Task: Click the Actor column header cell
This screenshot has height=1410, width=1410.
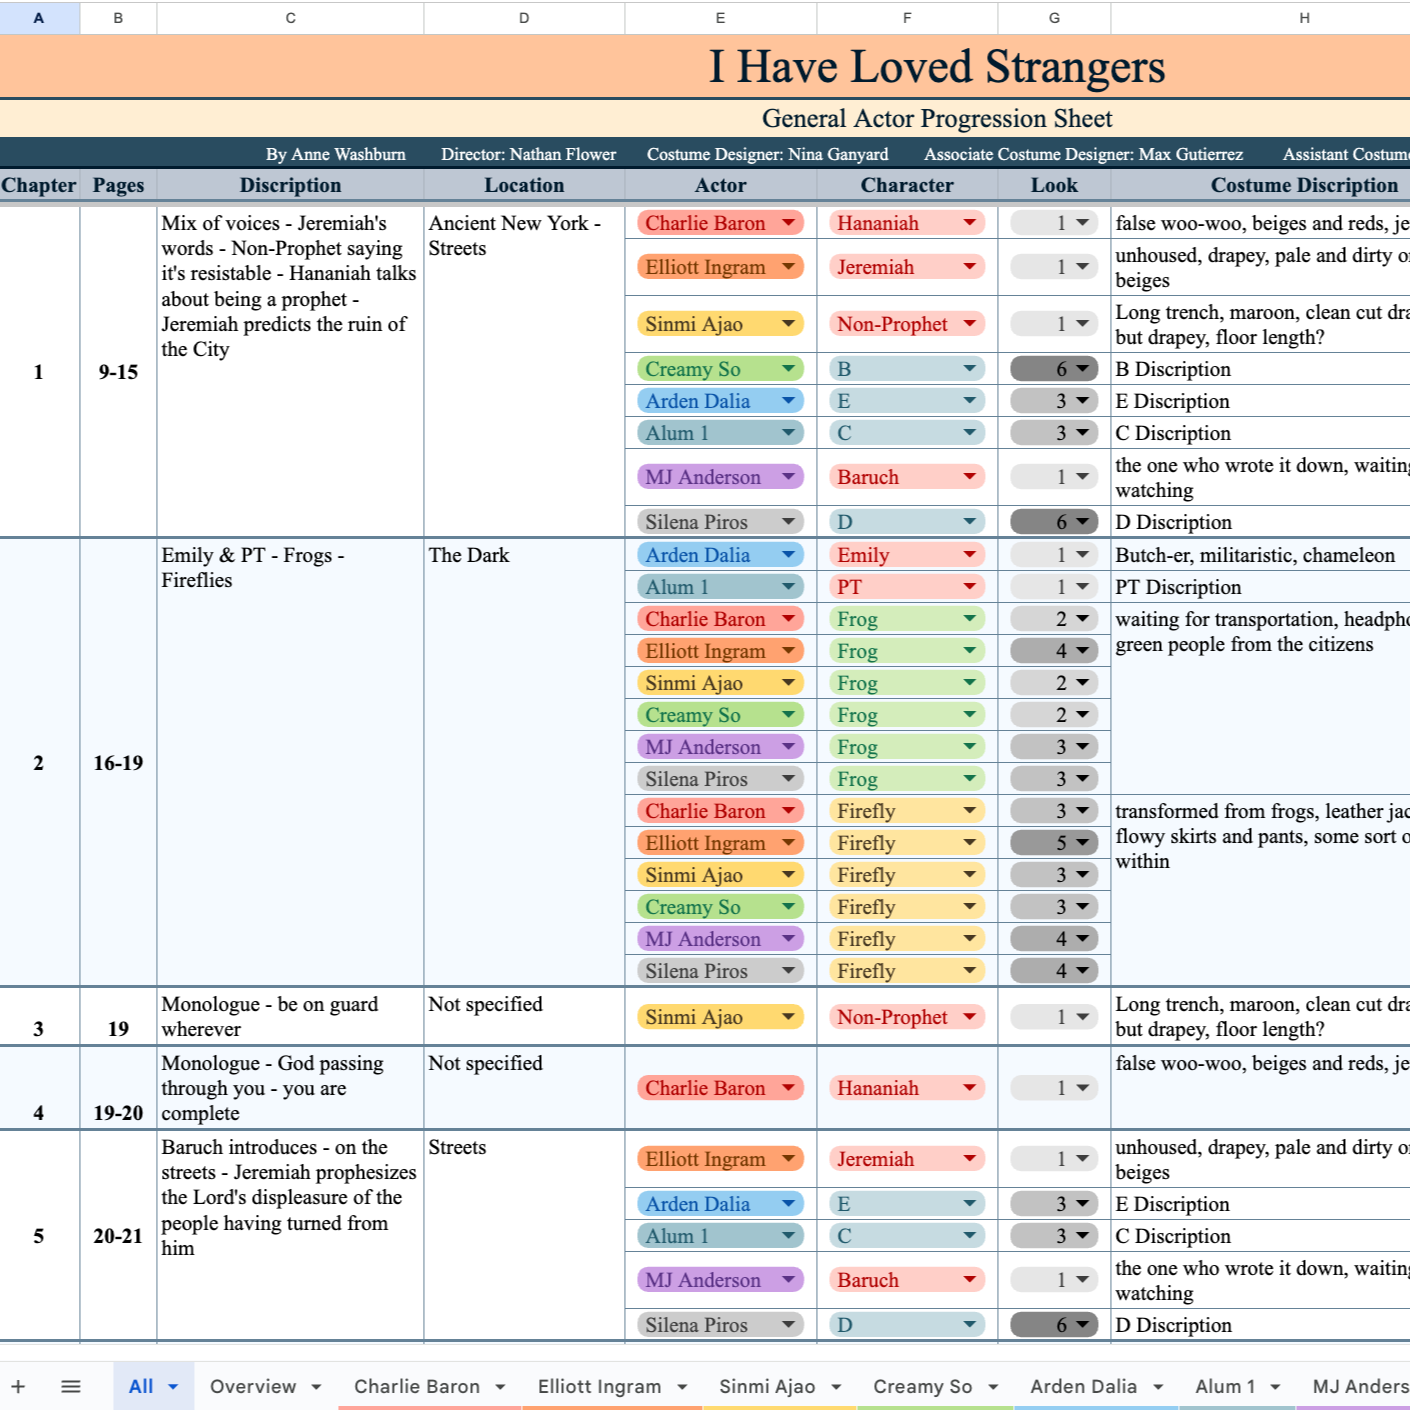Action: [x=720, y=185]
